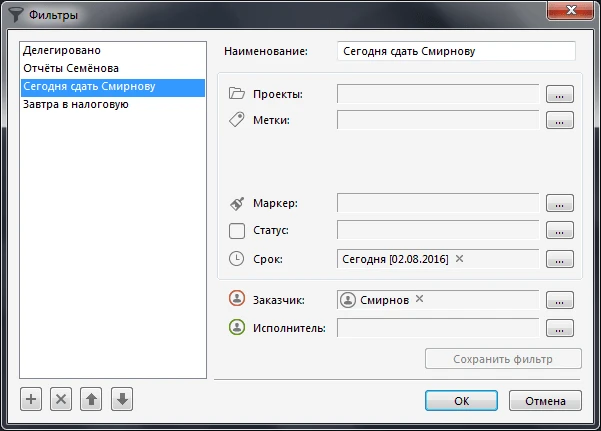Click the Заказчик person icon
Image resolution: width=601 pixels, height=431 pixels.
(237, 299)
